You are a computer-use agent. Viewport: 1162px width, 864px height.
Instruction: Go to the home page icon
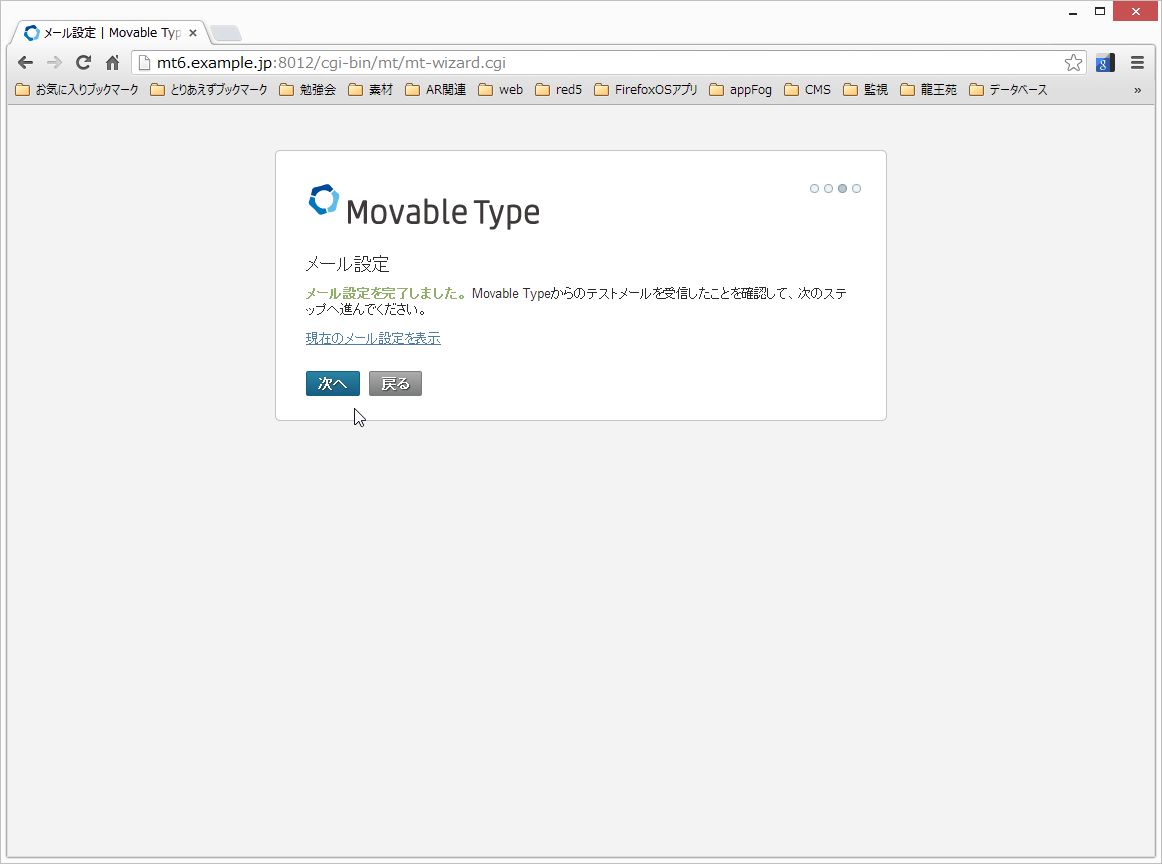[113, 63]
